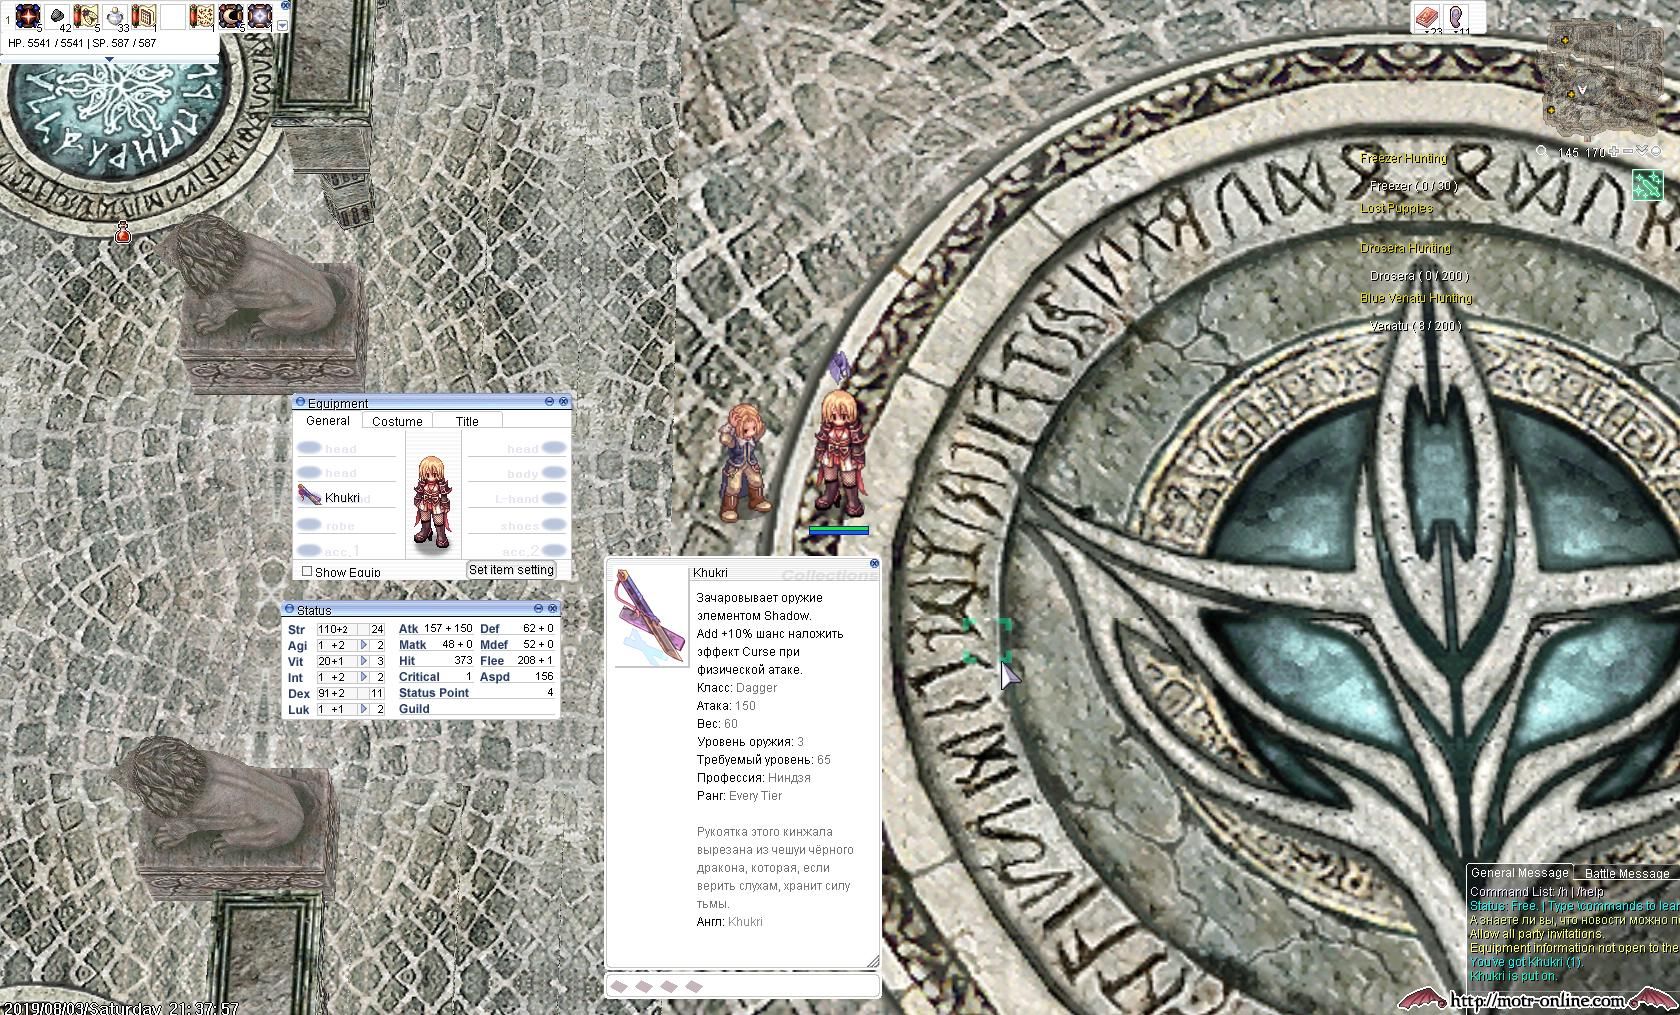1680x1015 pixels.
Task: Increase Vit stat with its arrow
Action: click(365, 661)
